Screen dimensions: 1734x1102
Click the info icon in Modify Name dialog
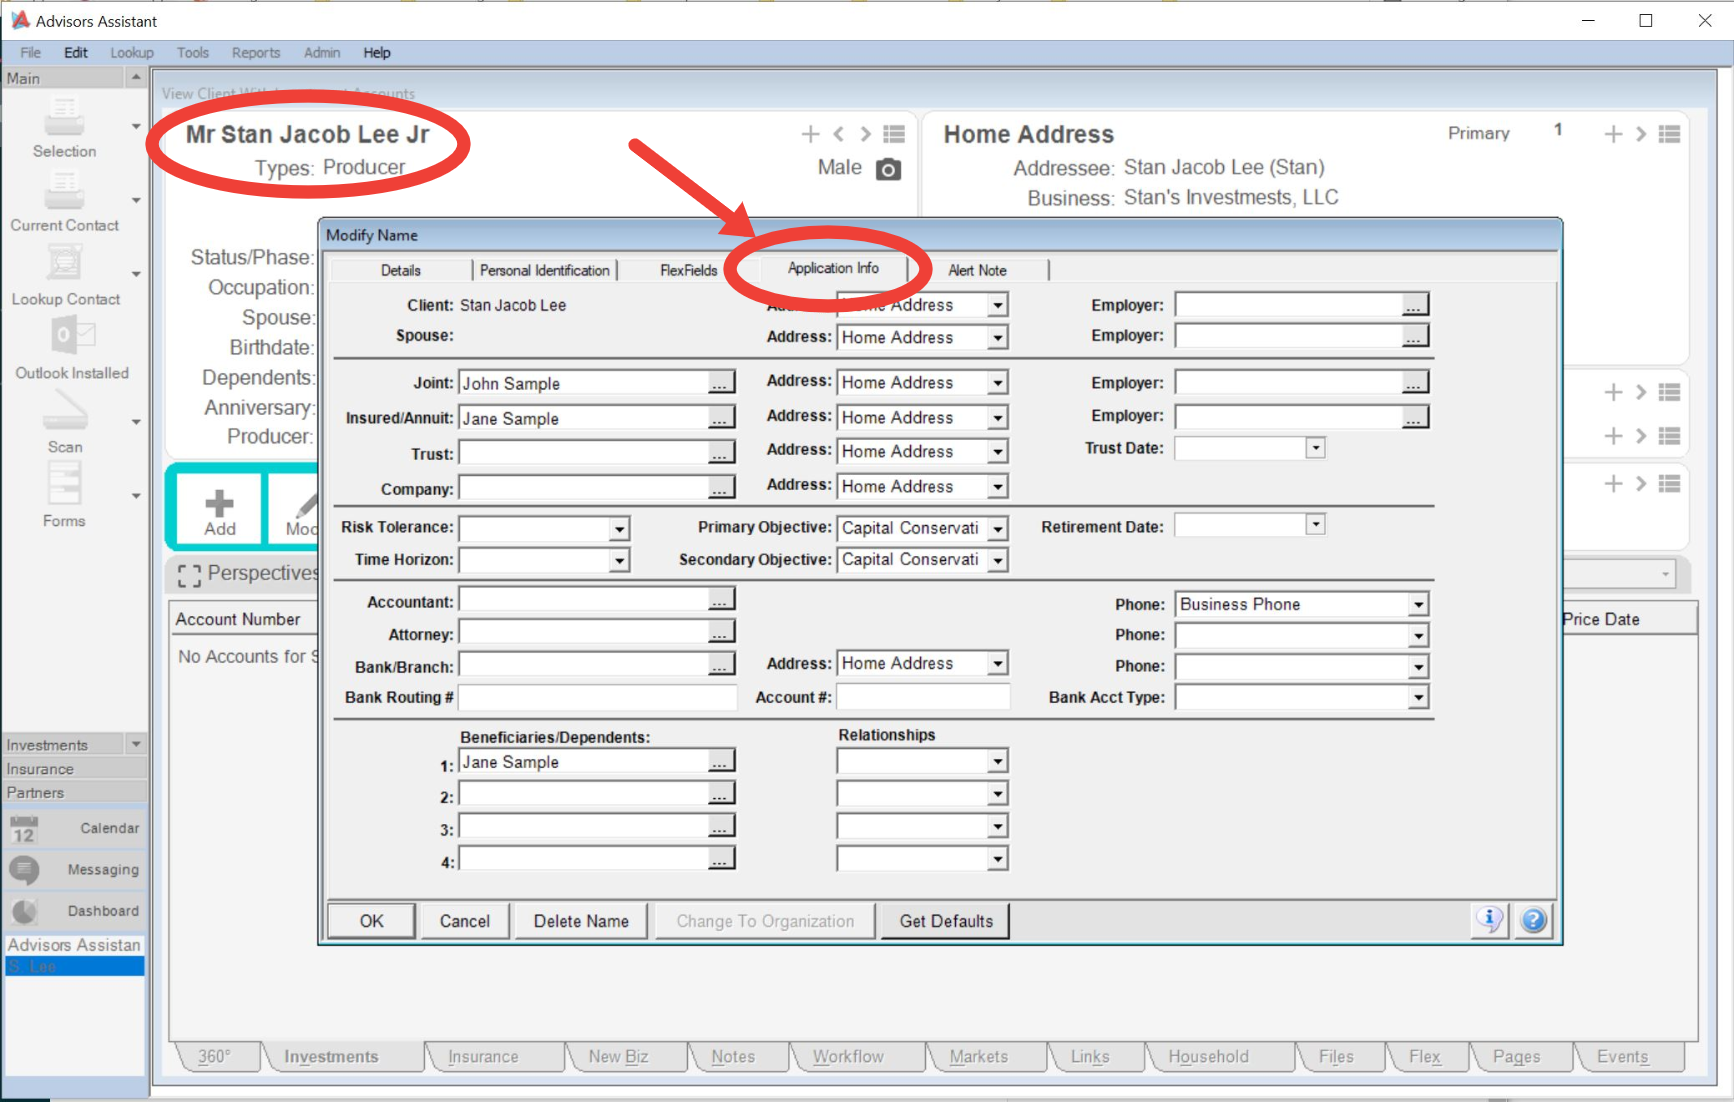[1490, 920]
